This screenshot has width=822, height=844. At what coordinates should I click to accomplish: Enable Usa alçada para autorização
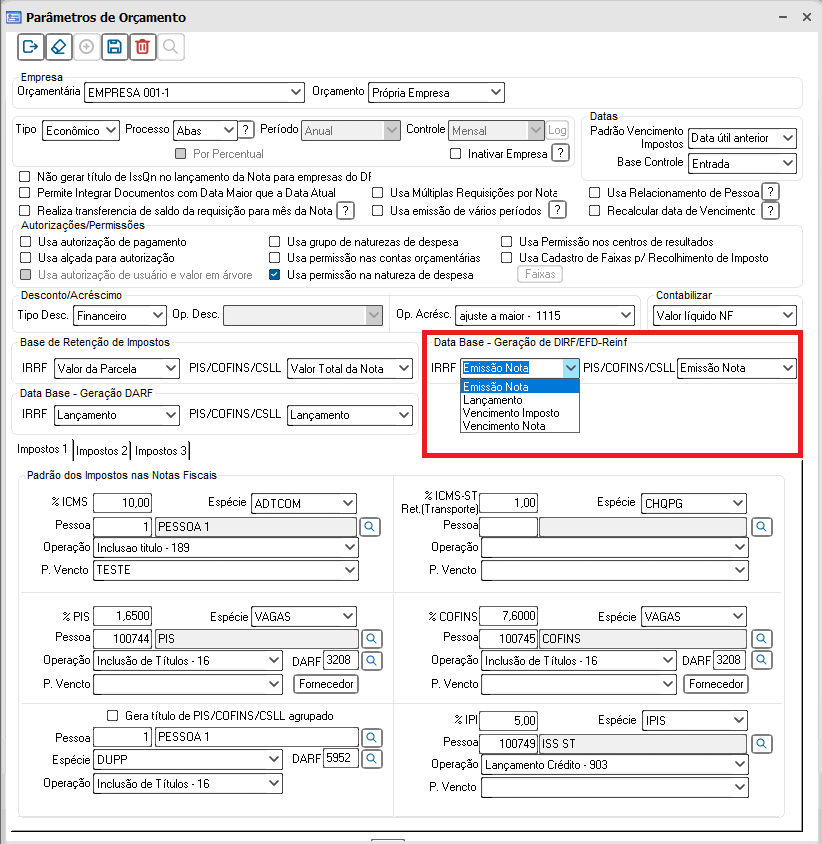pyautogui.click(x=25, y=258)
